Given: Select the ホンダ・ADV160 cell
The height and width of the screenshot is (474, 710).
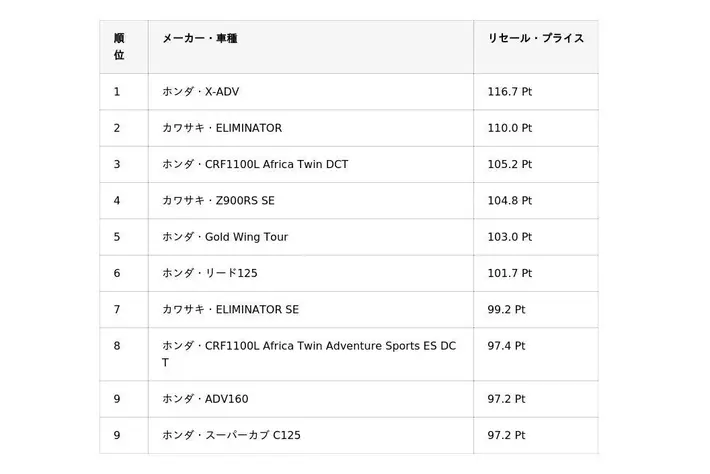Looking at the screenshot, I should pyautogui.click(x=205, y=399).
